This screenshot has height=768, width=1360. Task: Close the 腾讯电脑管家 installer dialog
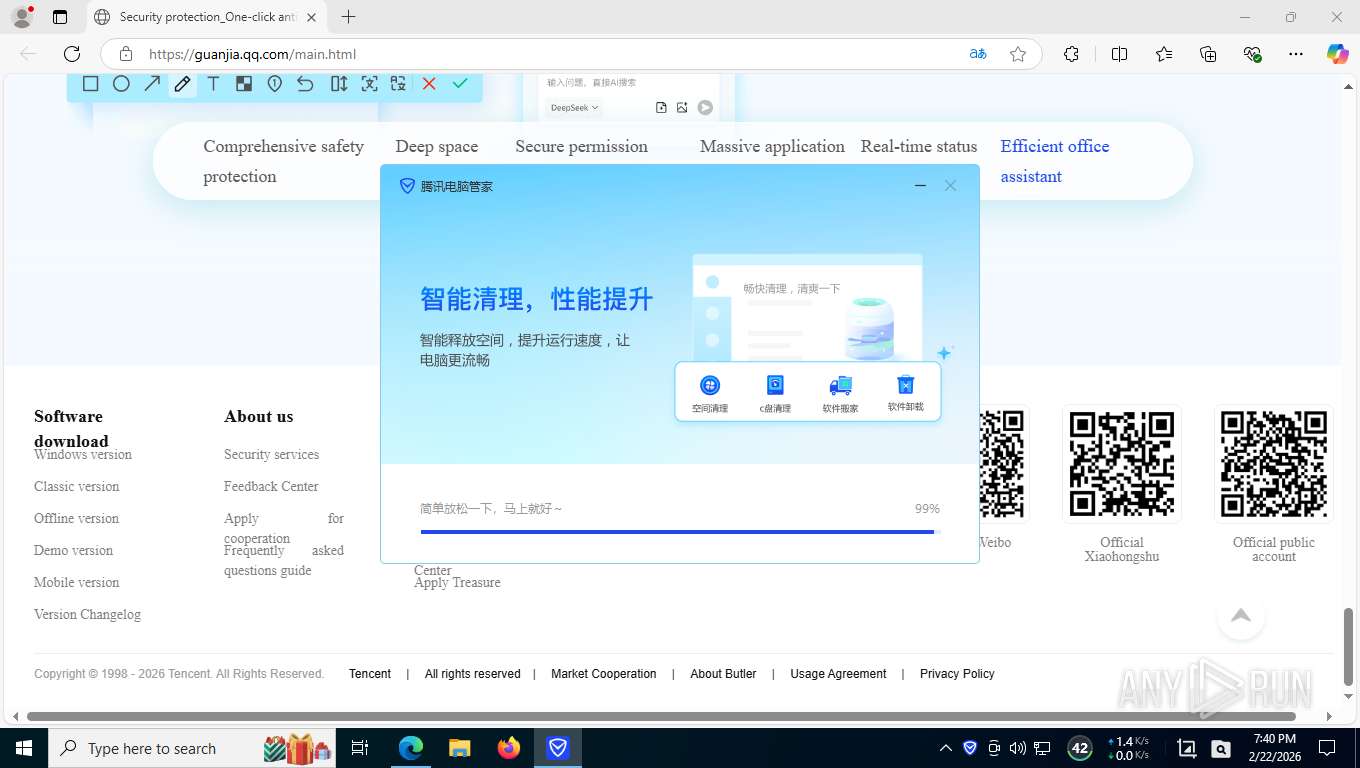950,185
